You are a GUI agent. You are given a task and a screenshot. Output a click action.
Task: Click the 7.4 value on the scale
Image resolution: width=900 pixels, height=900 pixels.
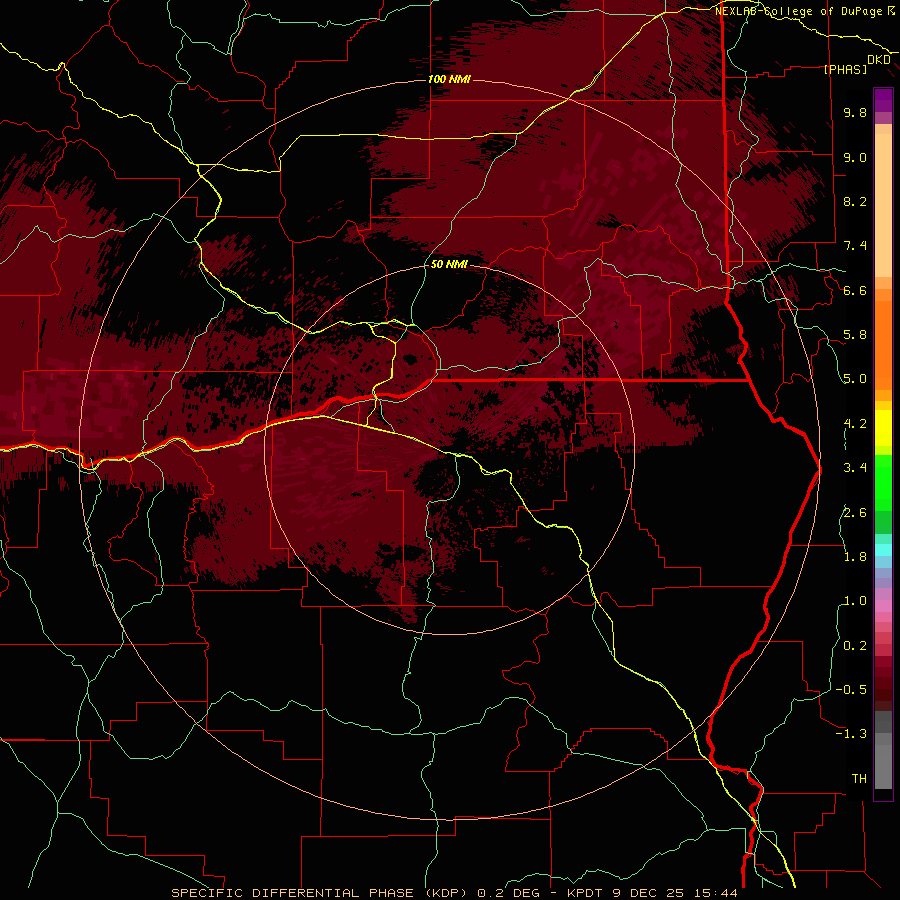point(855,246)
